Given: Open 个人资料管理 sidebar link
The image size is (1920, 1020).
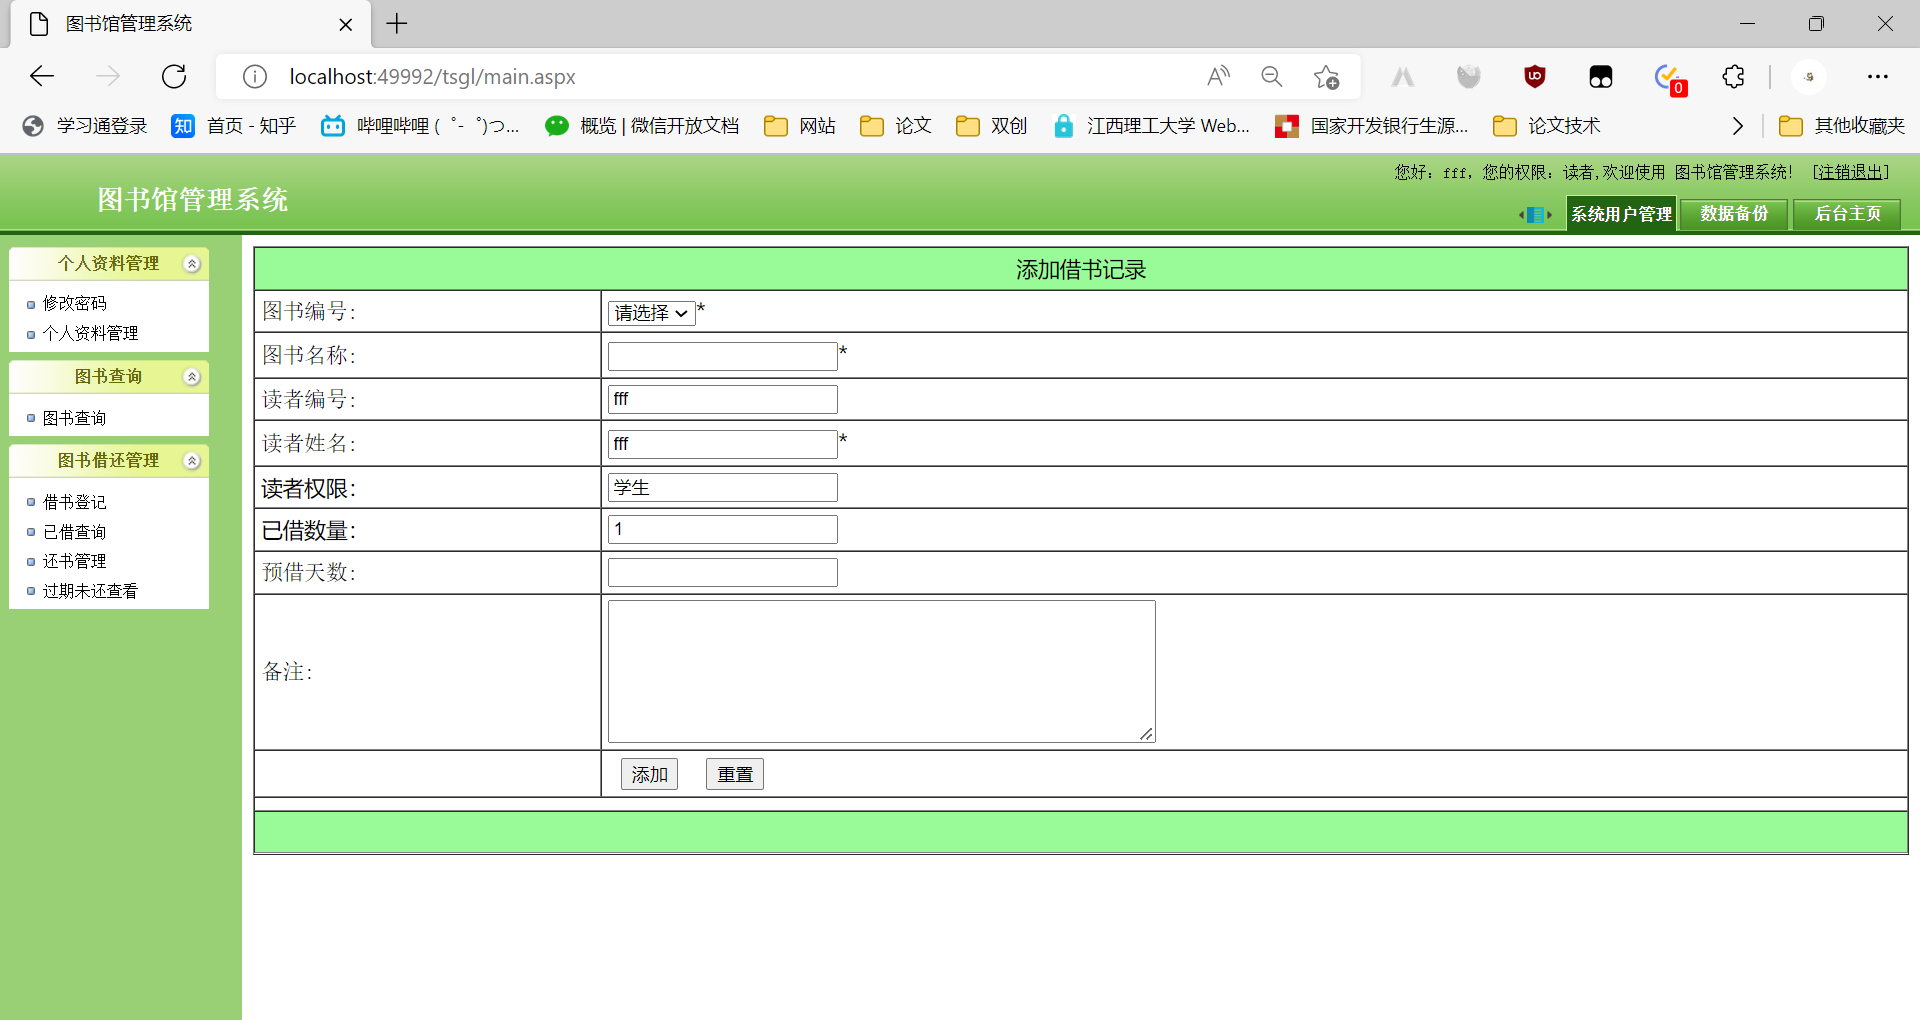Looking at the screenshot, I should coord(90,333).
